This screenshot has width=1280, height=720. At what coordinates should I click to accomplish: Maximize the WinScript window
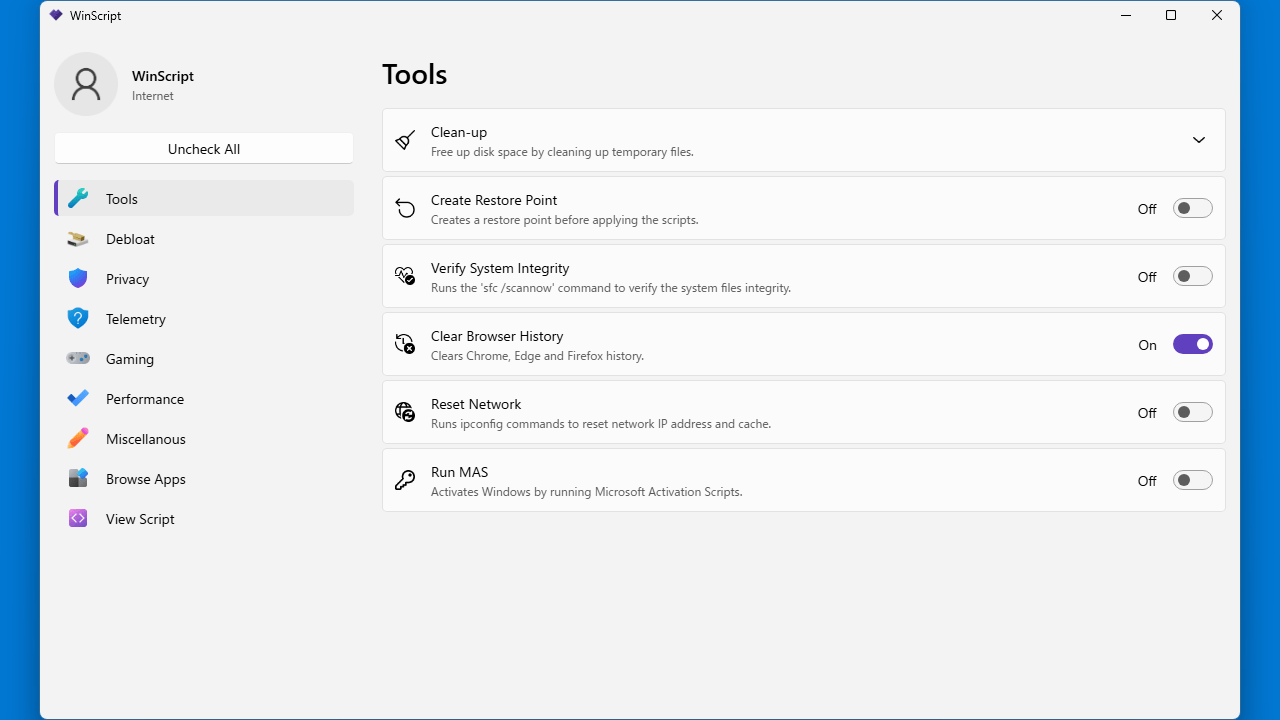point(1171,15)
